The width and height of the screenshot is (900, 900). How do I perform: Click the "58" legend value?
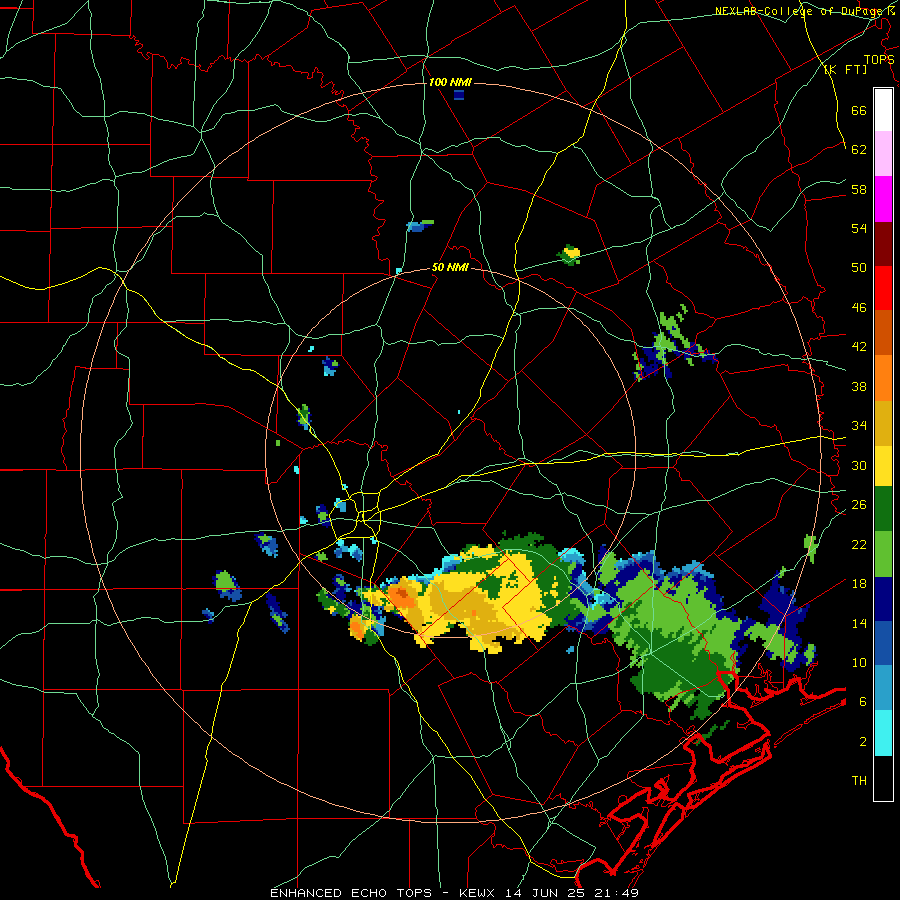click(859, 189)
